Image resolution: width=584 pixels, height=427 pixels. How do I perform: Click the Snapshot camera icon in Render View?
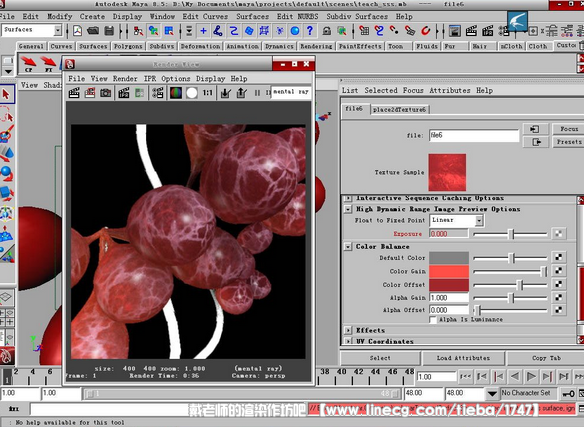105,93
